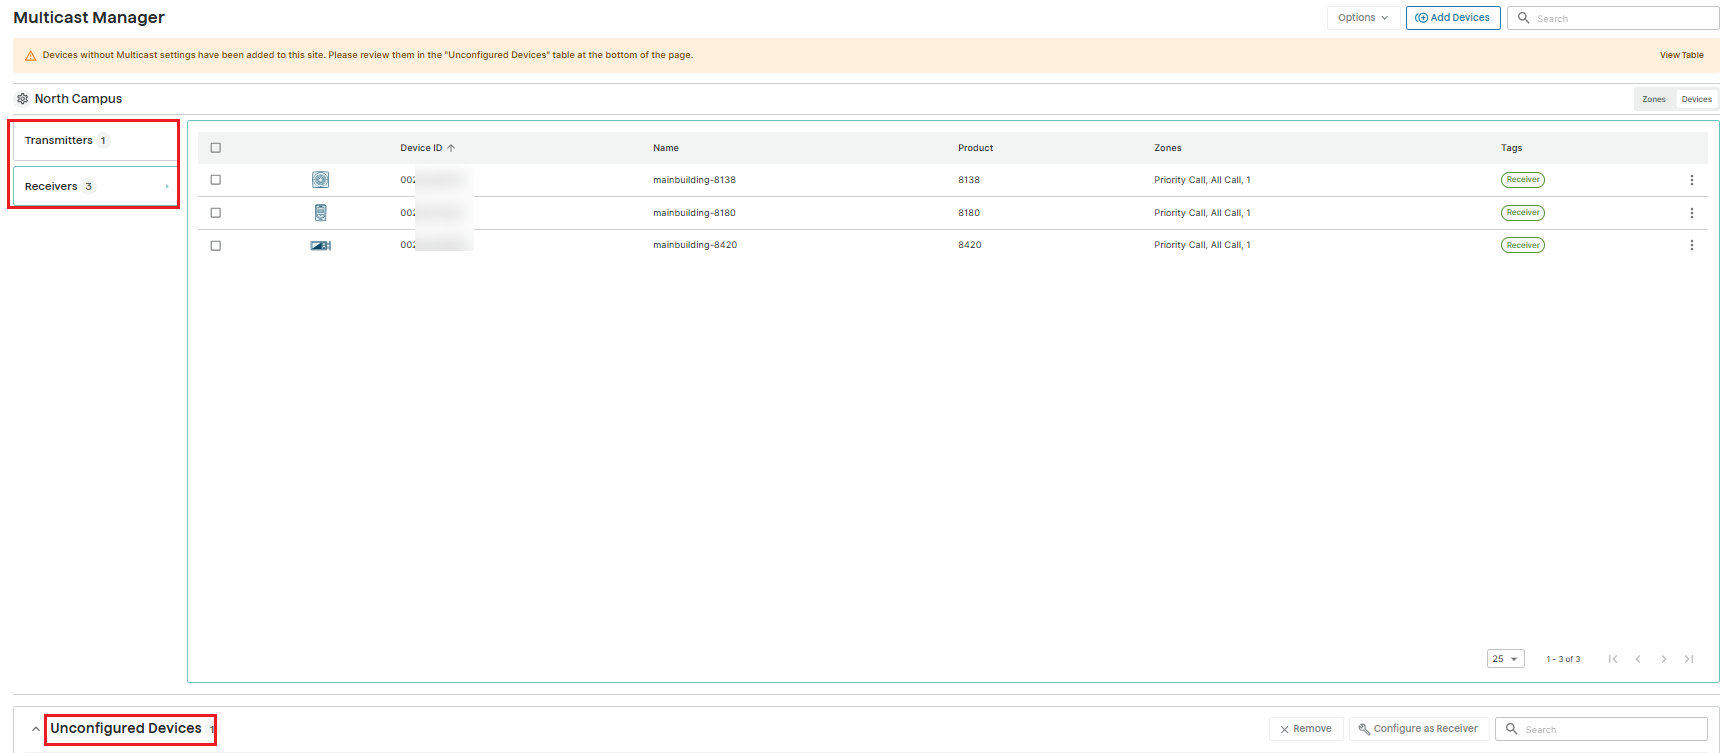
Task: Check the box for mainbuilding-8420 row
Action: 215,246
